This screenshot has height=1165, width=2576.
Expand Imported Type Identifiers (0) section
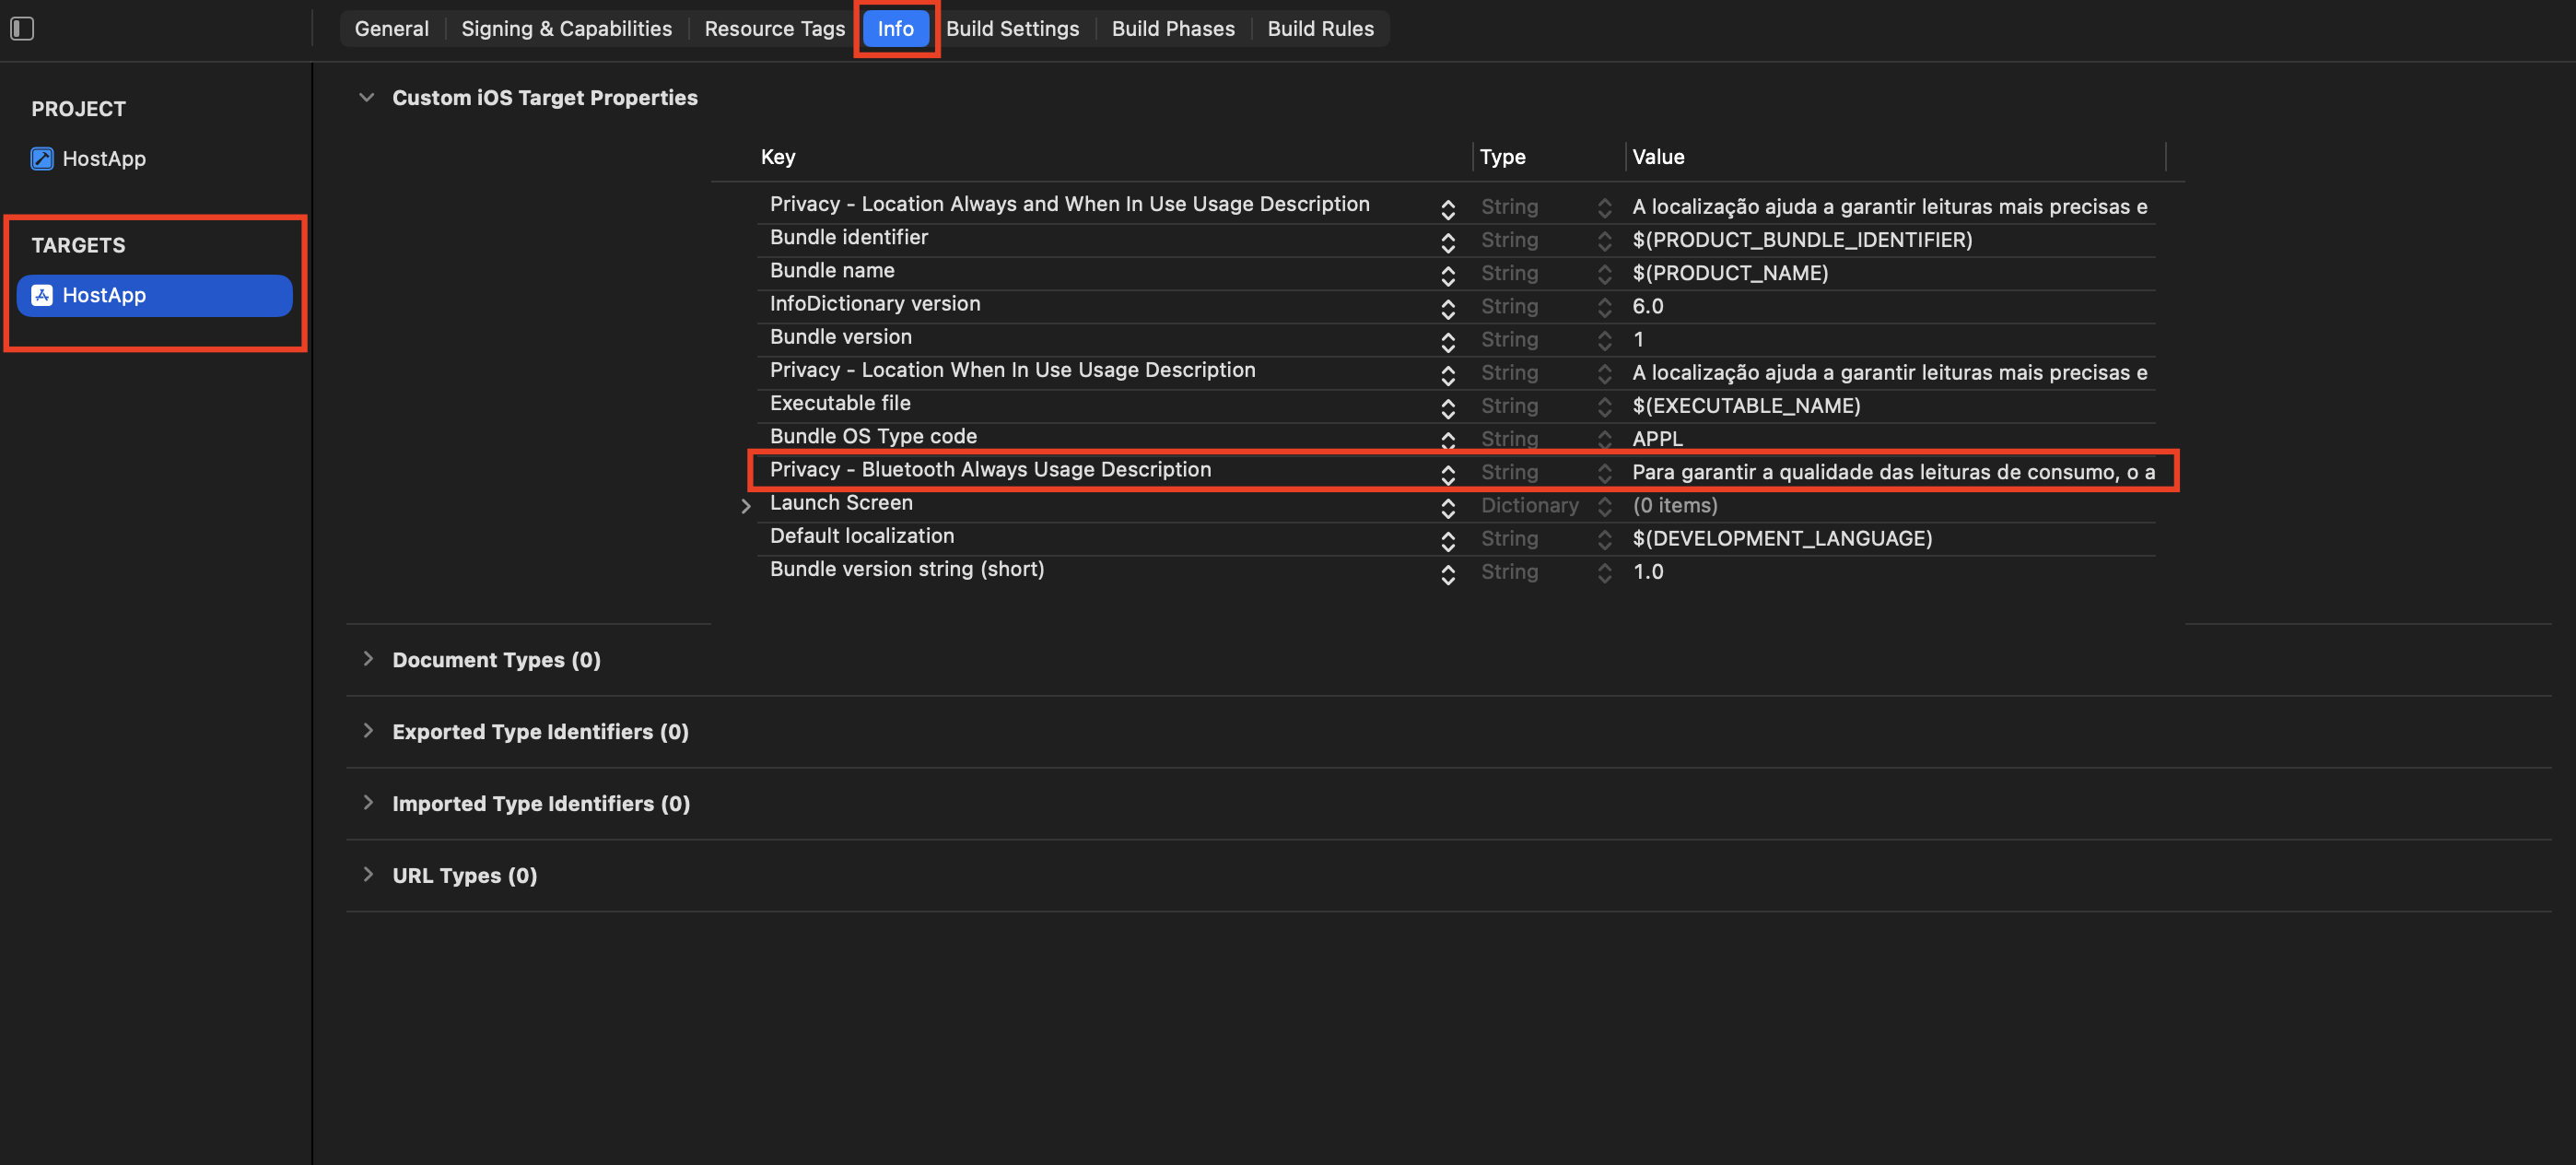pyautogui.click(x=368, y=803)
